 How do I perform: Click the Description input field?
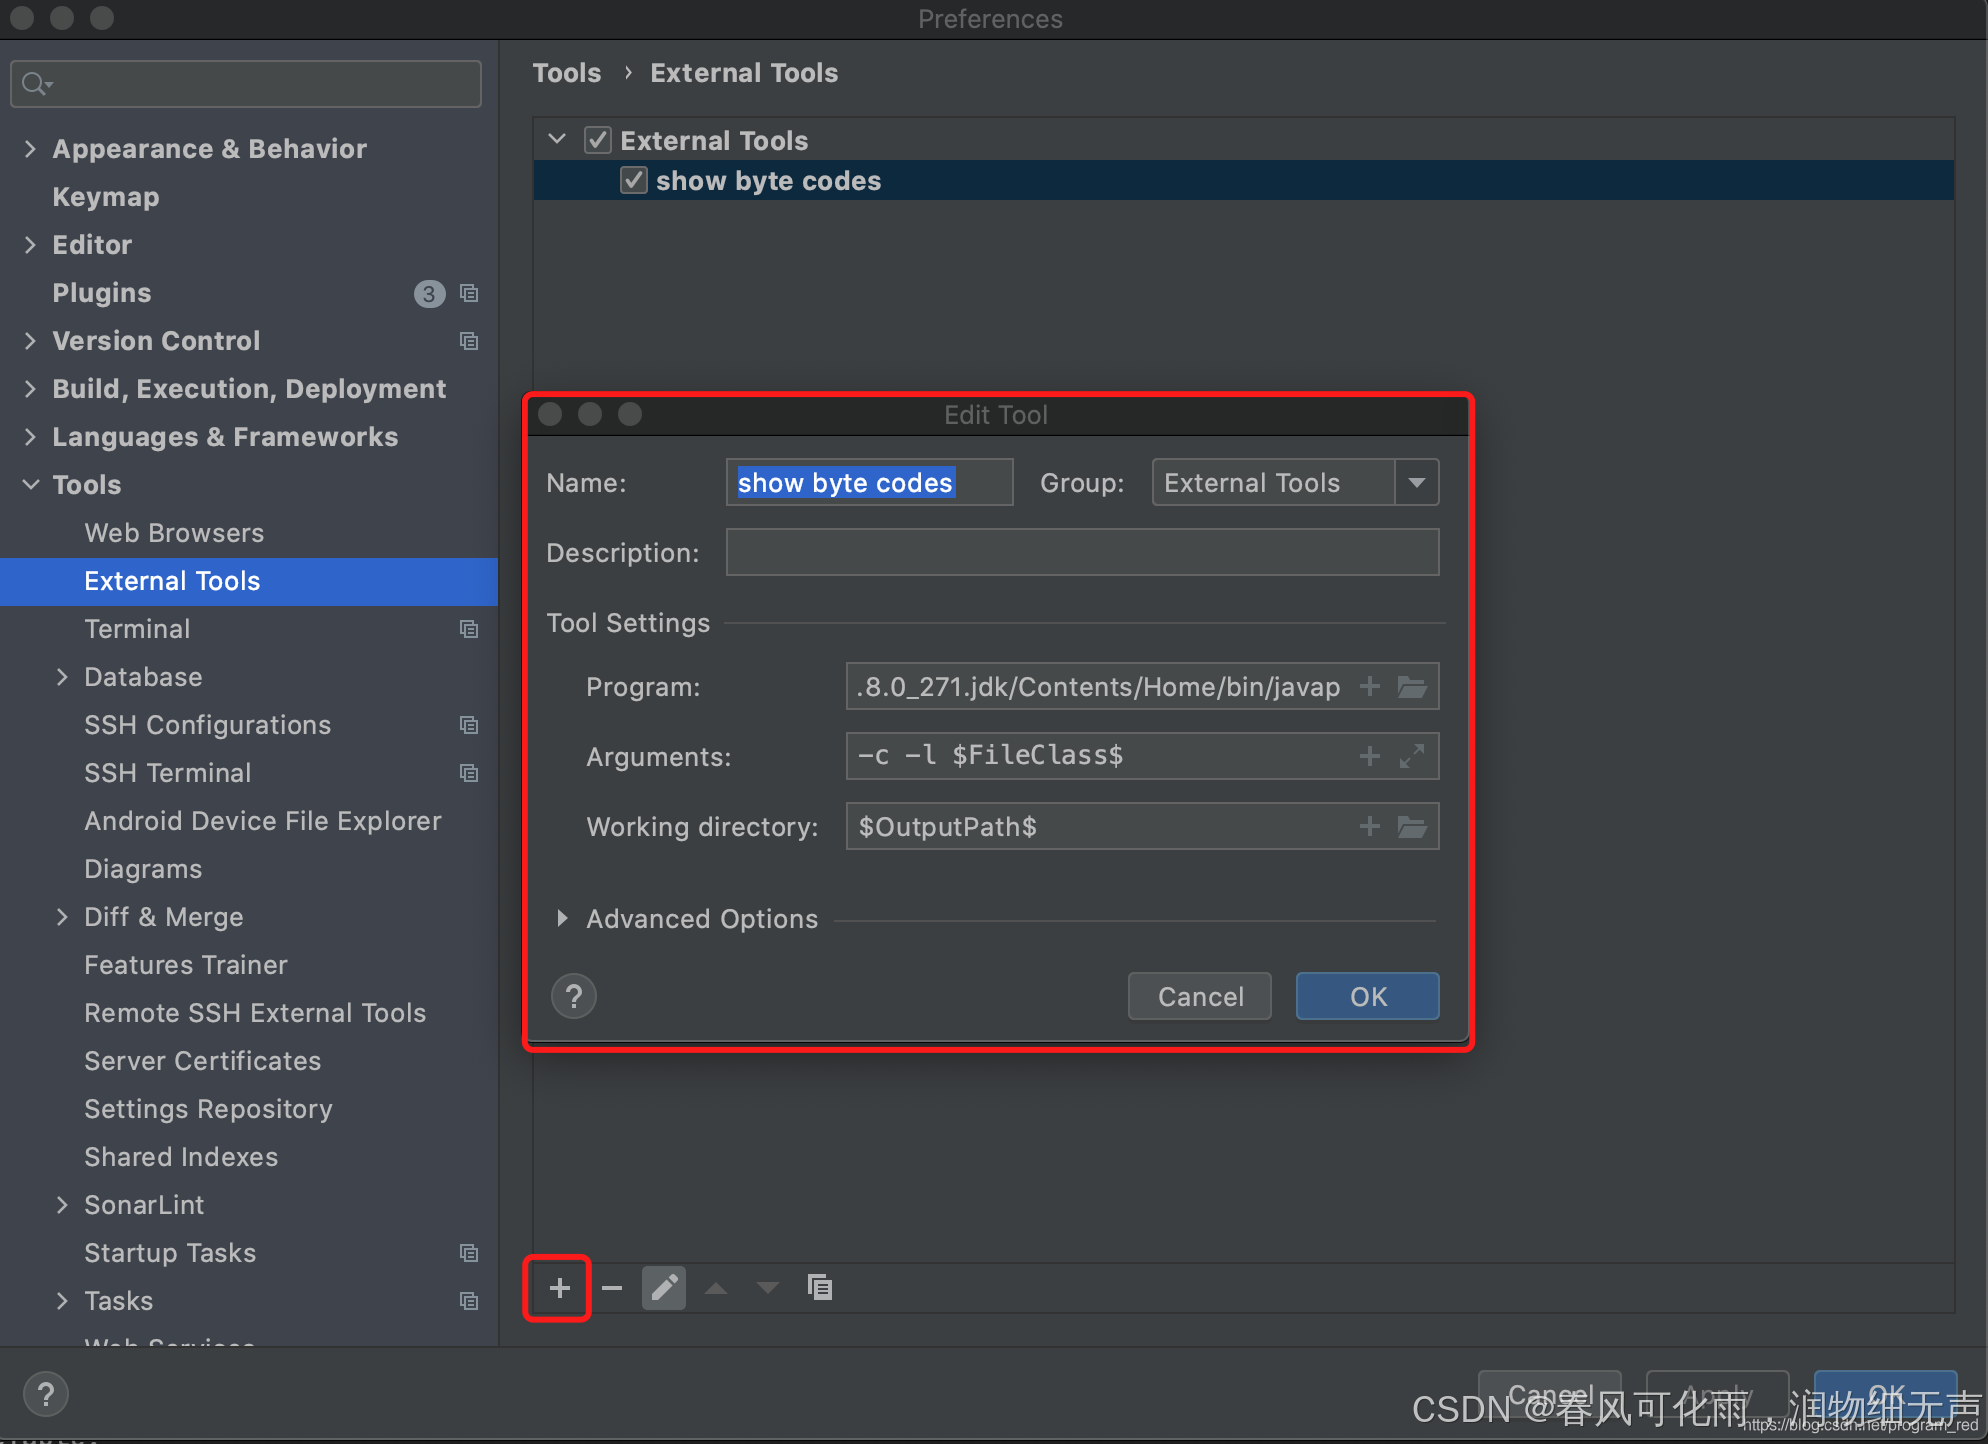1082,553
